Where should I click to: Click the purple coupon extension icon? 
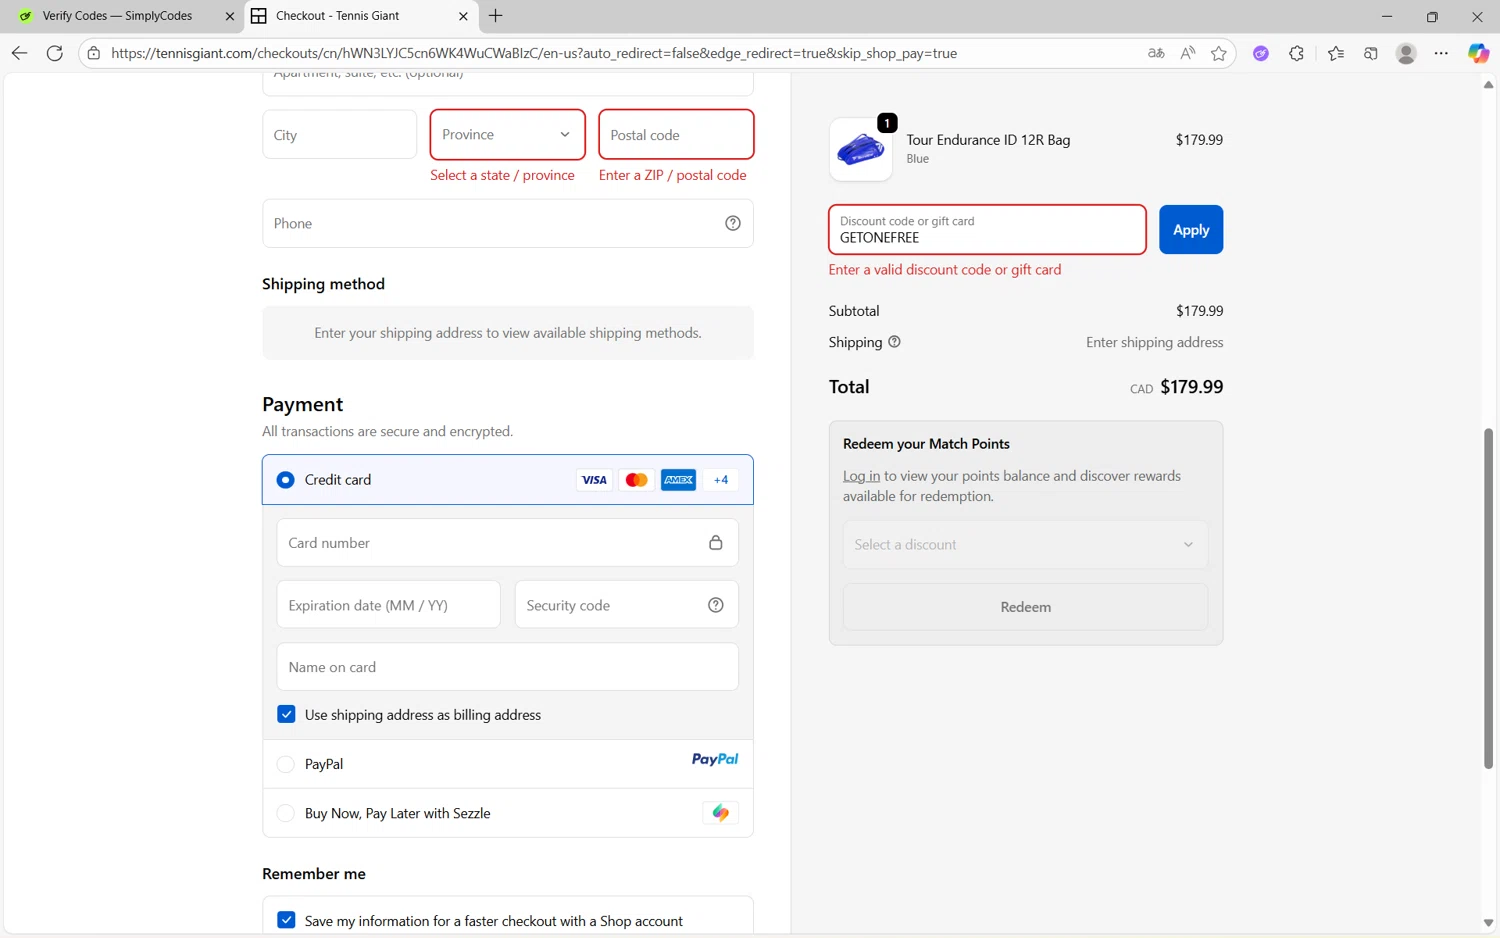point(1261,53)
